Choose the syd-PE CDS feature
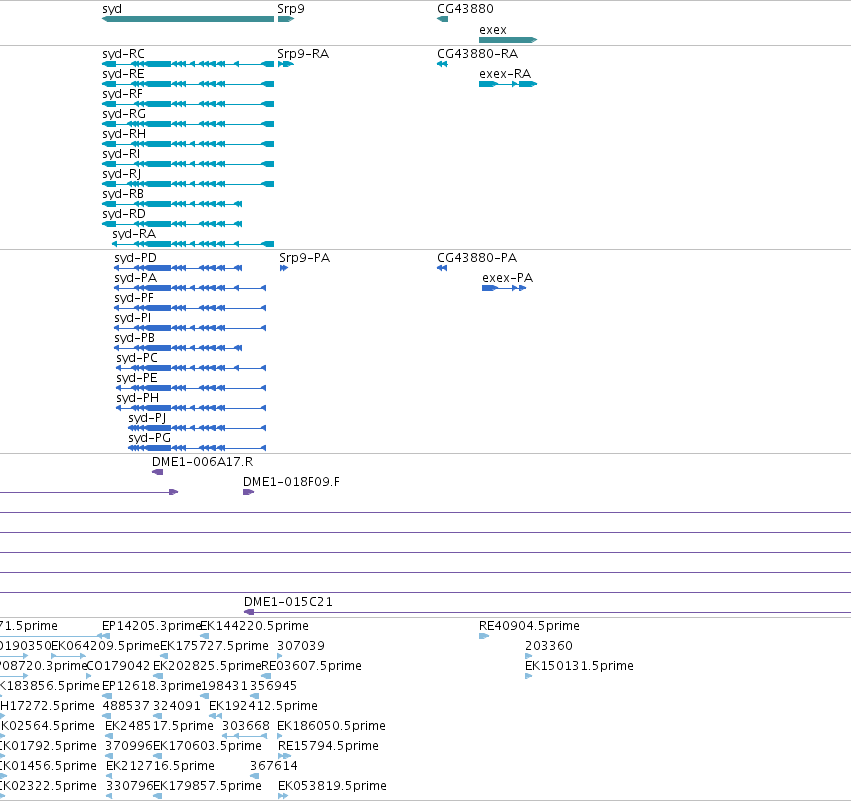Screen dimensions: 851x801 (191, 389)
